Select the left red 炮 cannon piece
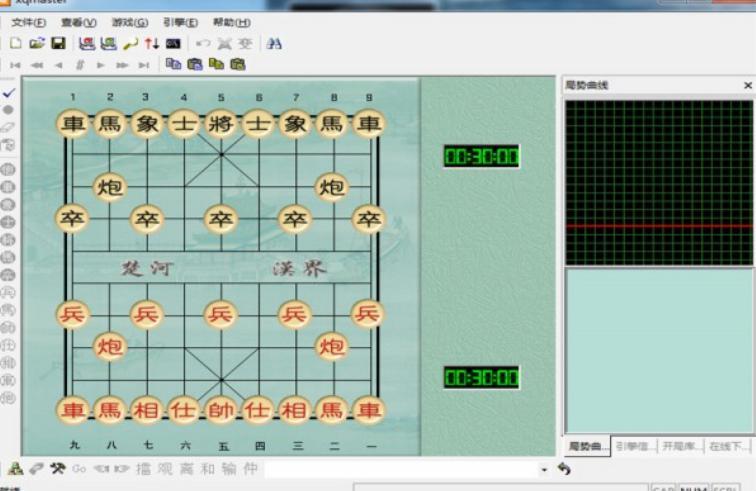This screenshot has width=756, height=491. (110, 346)
